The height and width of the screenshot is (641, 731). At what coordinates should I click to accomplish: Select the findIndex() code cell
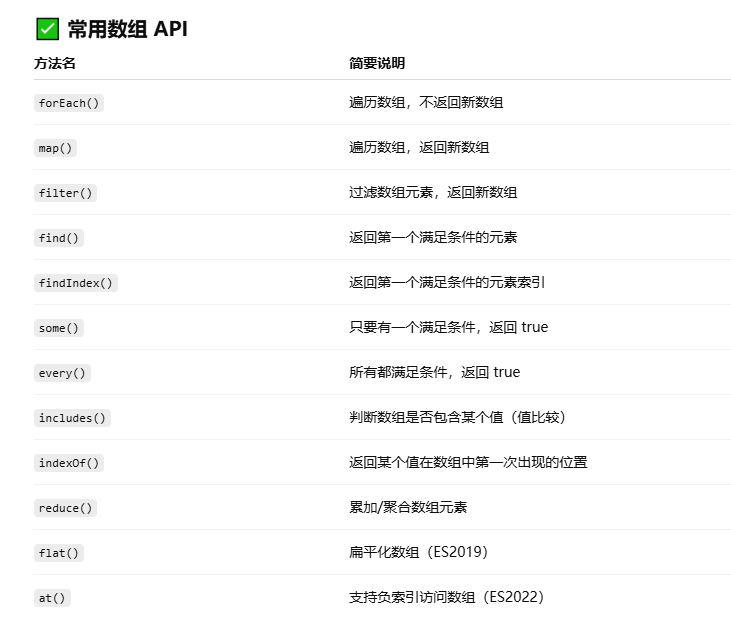click(x=76, y=283)
